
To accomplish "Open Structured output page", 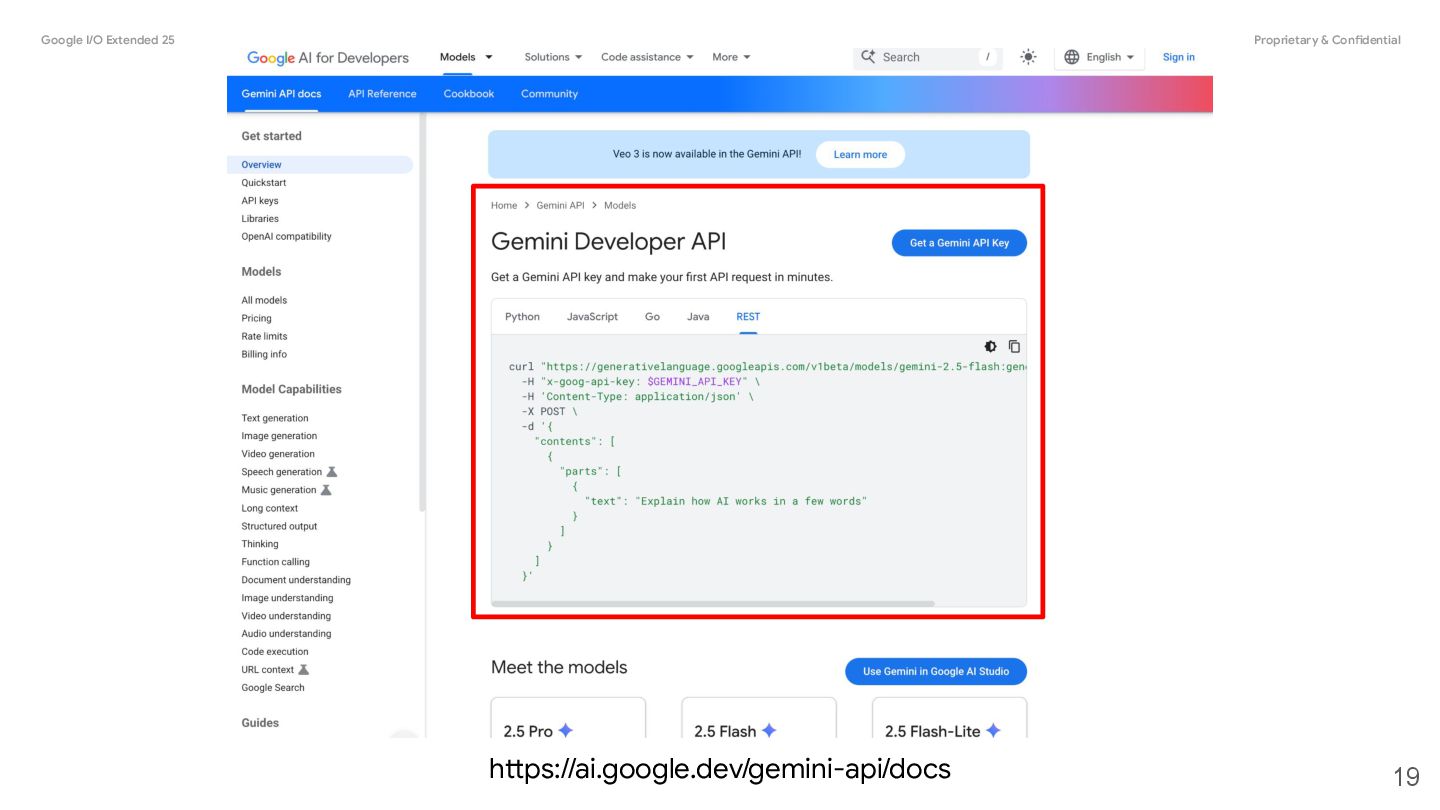I will coord(279,527).
